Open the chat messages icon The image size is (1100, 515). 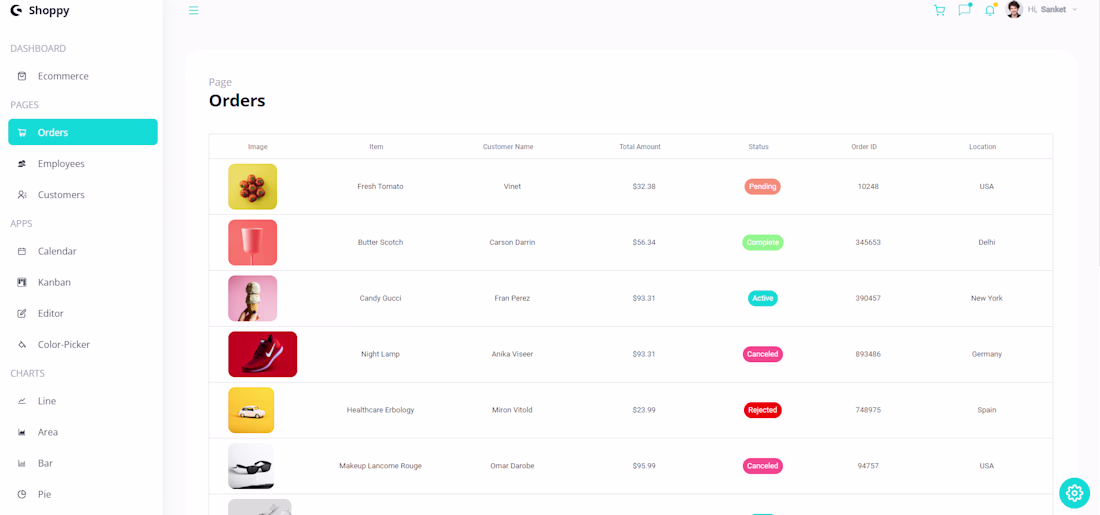965,10
